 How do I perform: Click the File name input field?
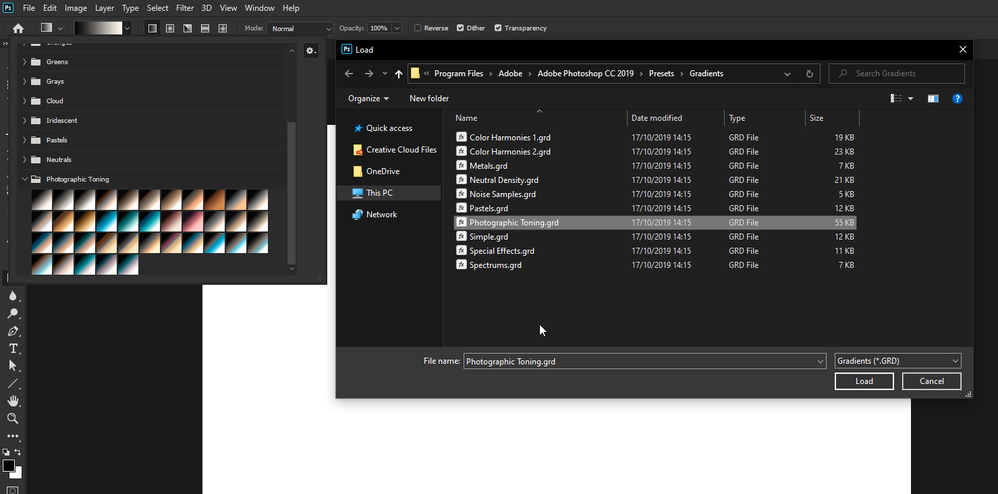[645, 361]
